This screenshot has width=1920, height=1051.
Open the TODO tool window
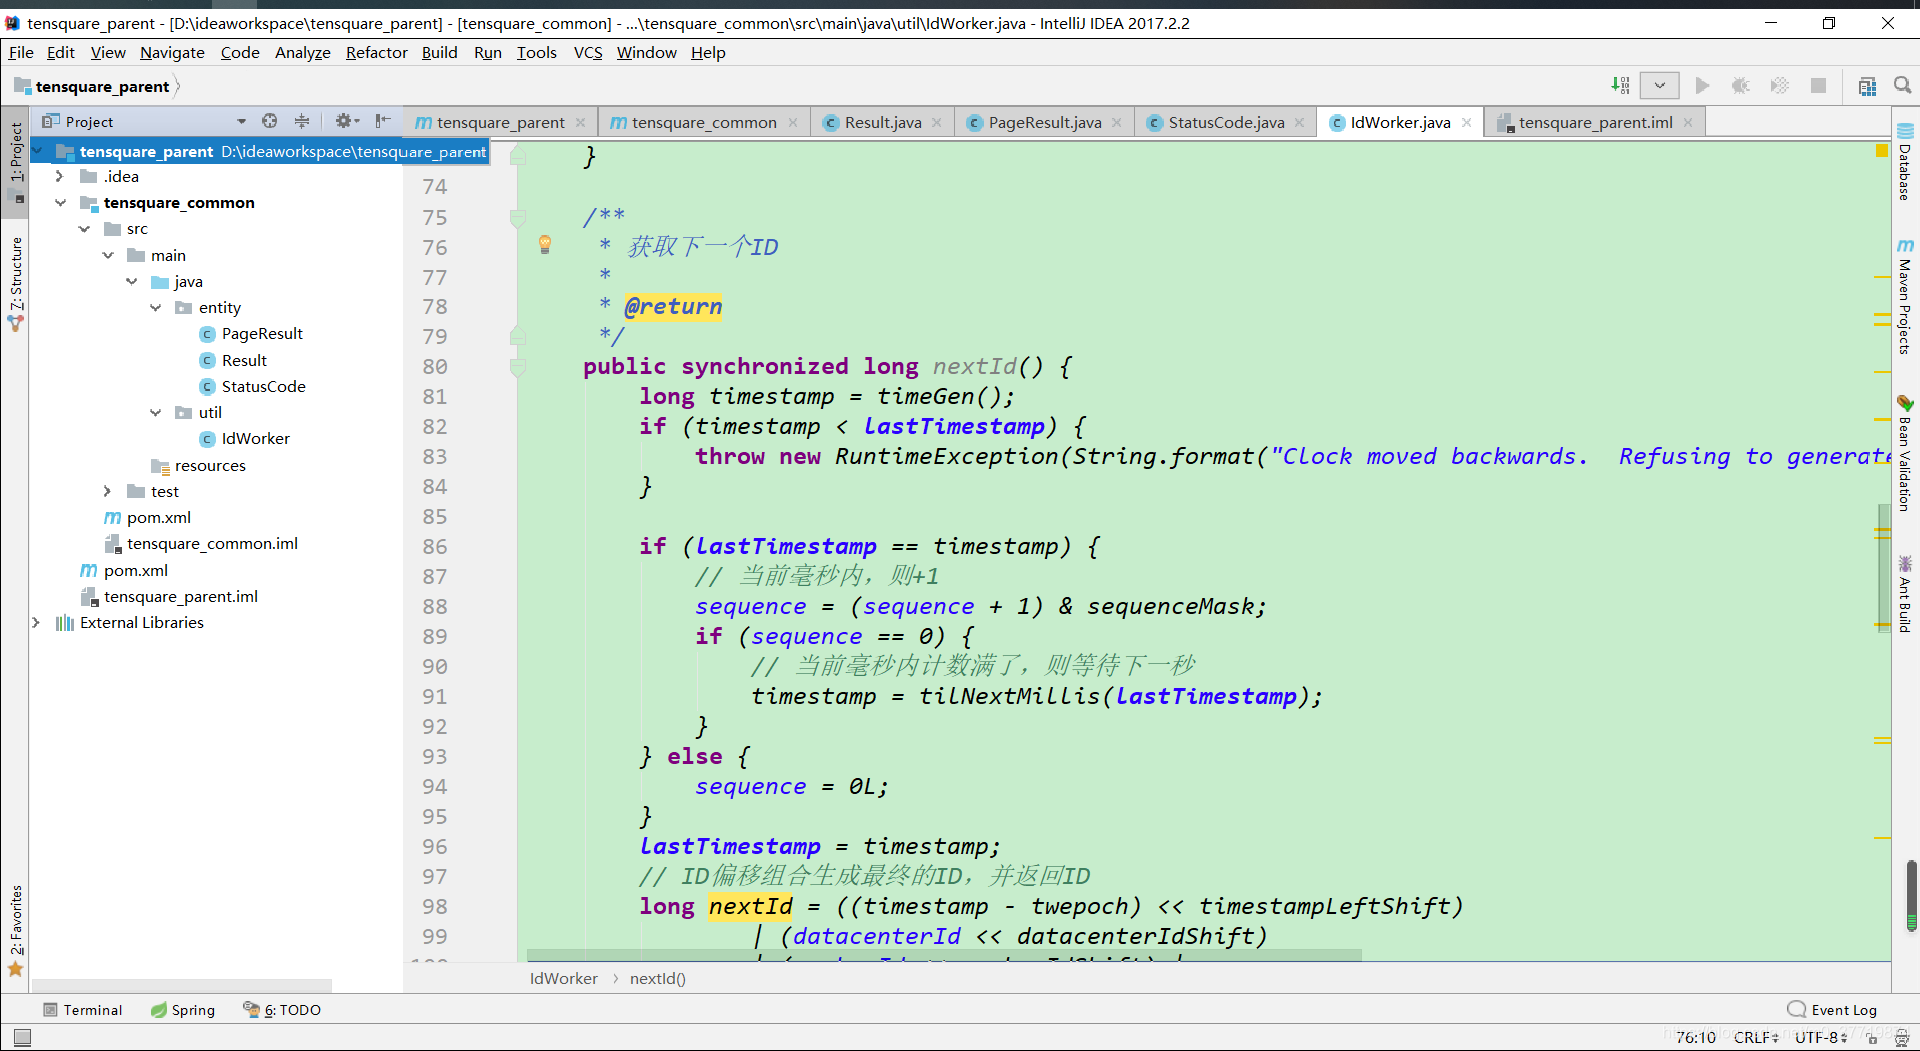coord(282,1010)
